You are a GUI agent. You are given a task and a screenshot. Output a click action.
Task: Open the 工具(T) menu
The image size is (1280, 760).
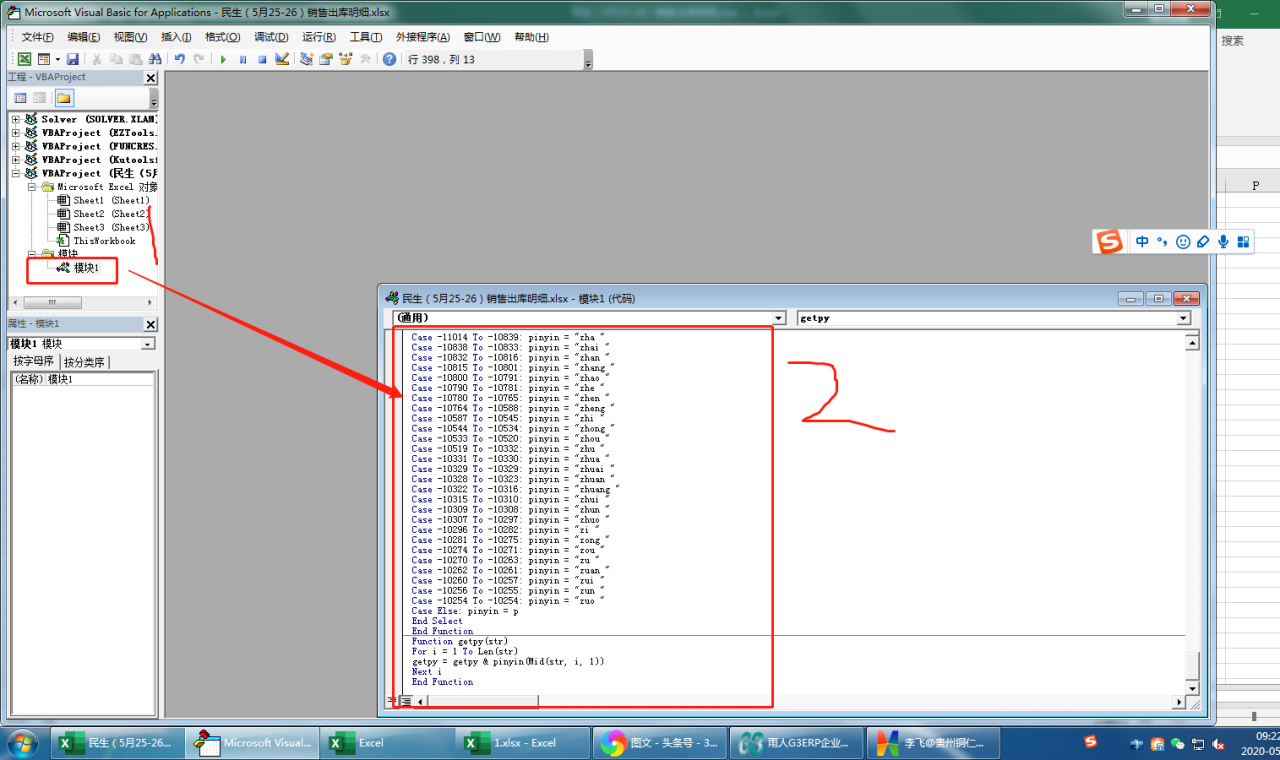pyautogui.click(x=365, y=37)
